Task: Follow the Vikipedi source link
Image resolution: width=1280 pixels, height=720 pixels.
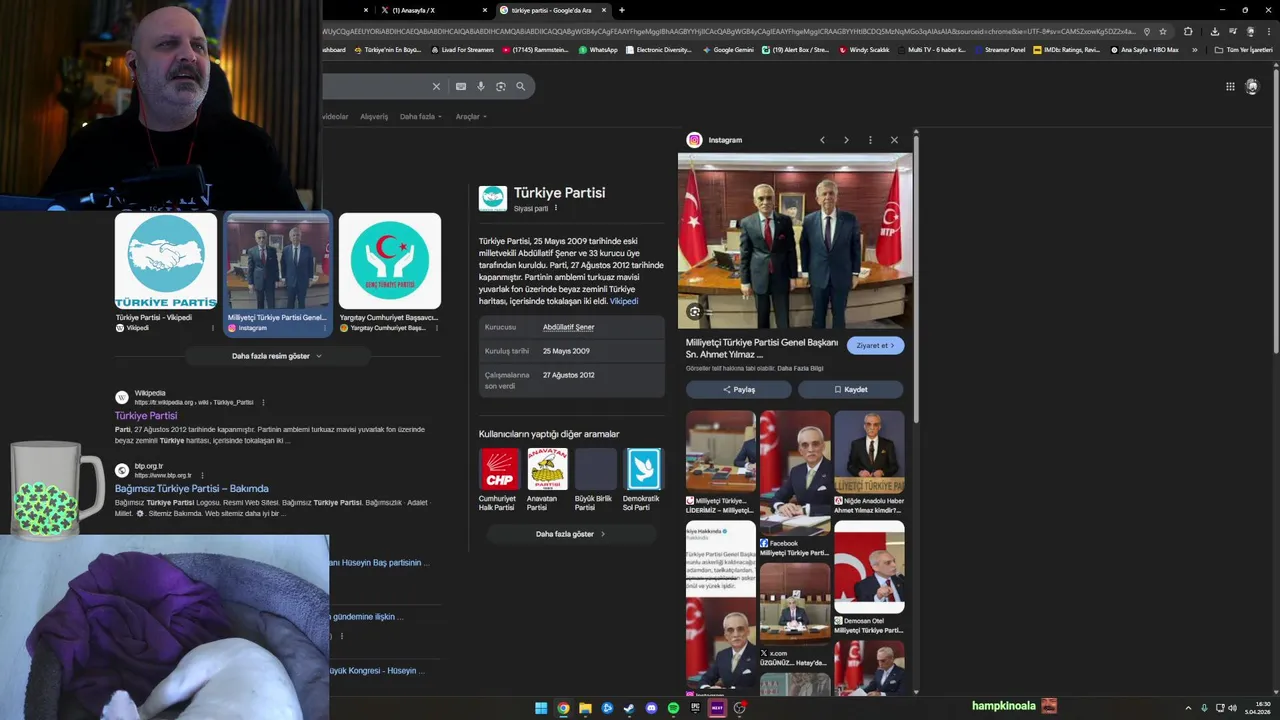Action: [x=624, y=301]
